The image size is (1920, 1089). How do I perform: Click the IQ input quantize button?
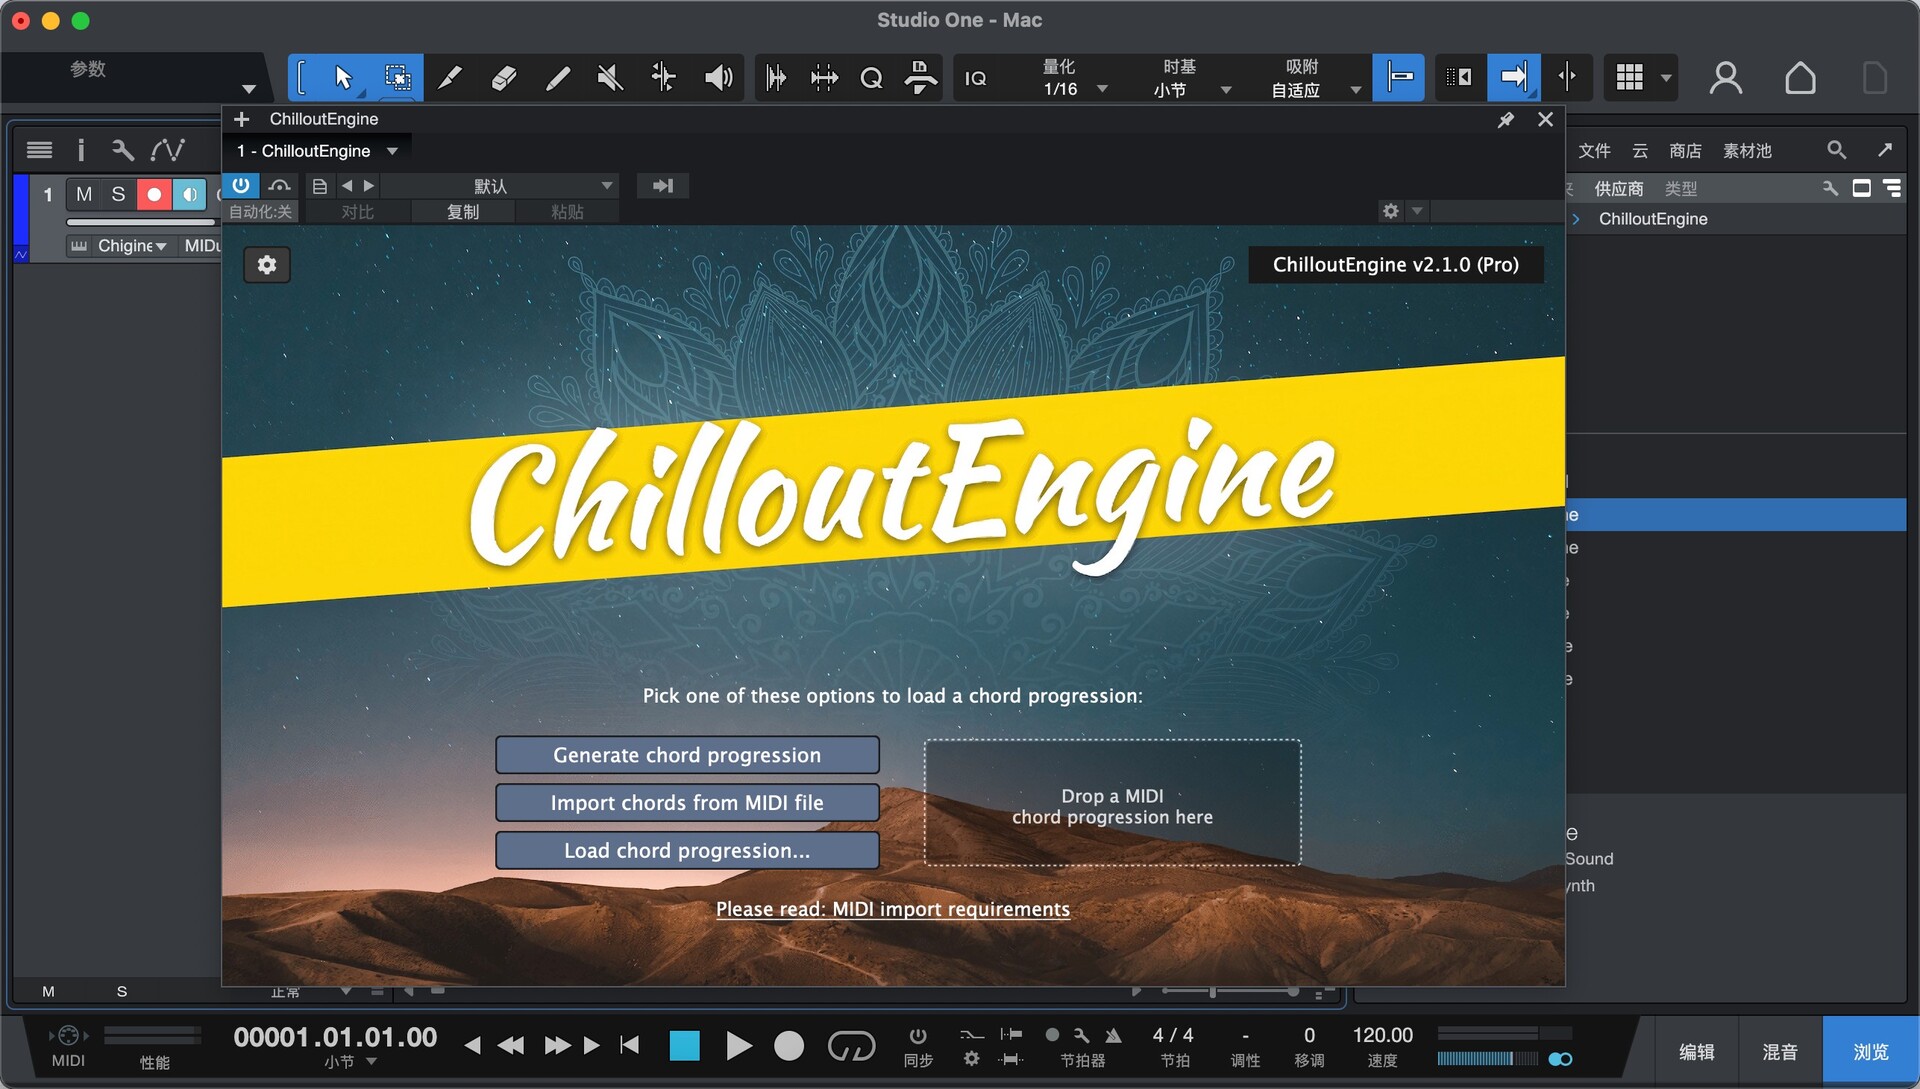[975, 78]
